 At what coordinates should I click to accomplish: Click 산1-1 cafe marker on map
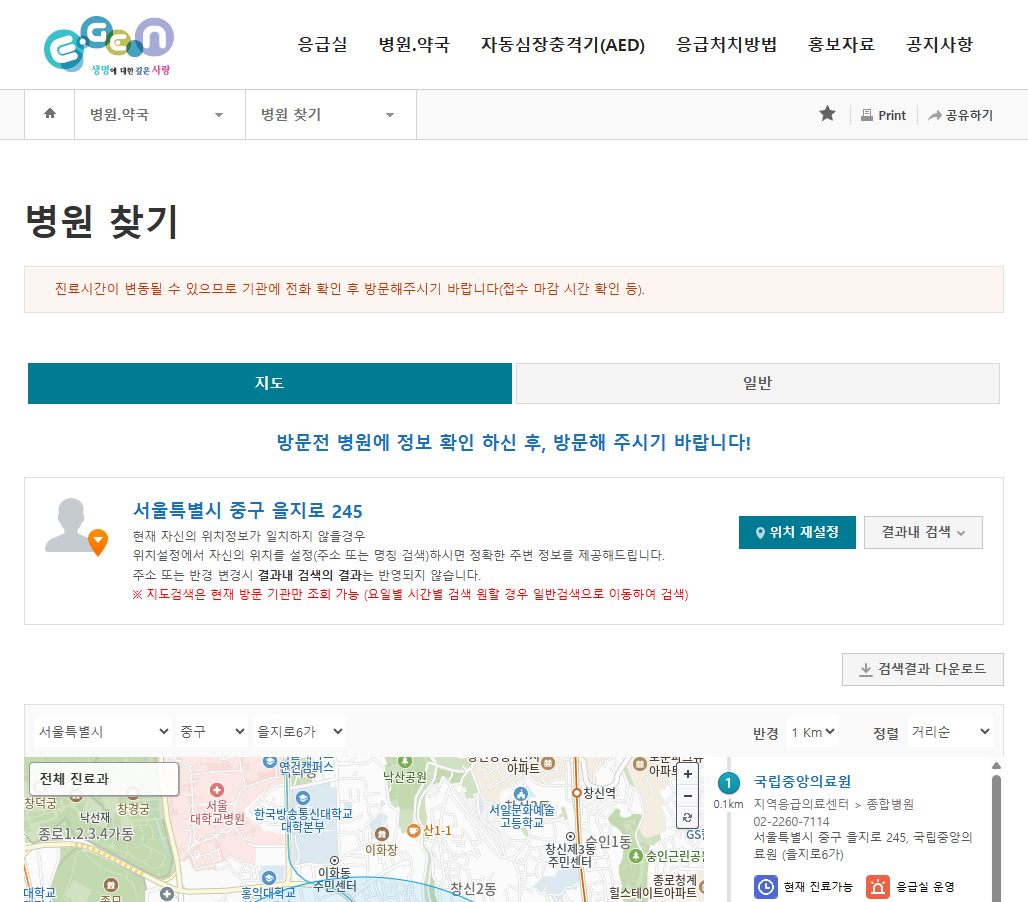[413, 831]
